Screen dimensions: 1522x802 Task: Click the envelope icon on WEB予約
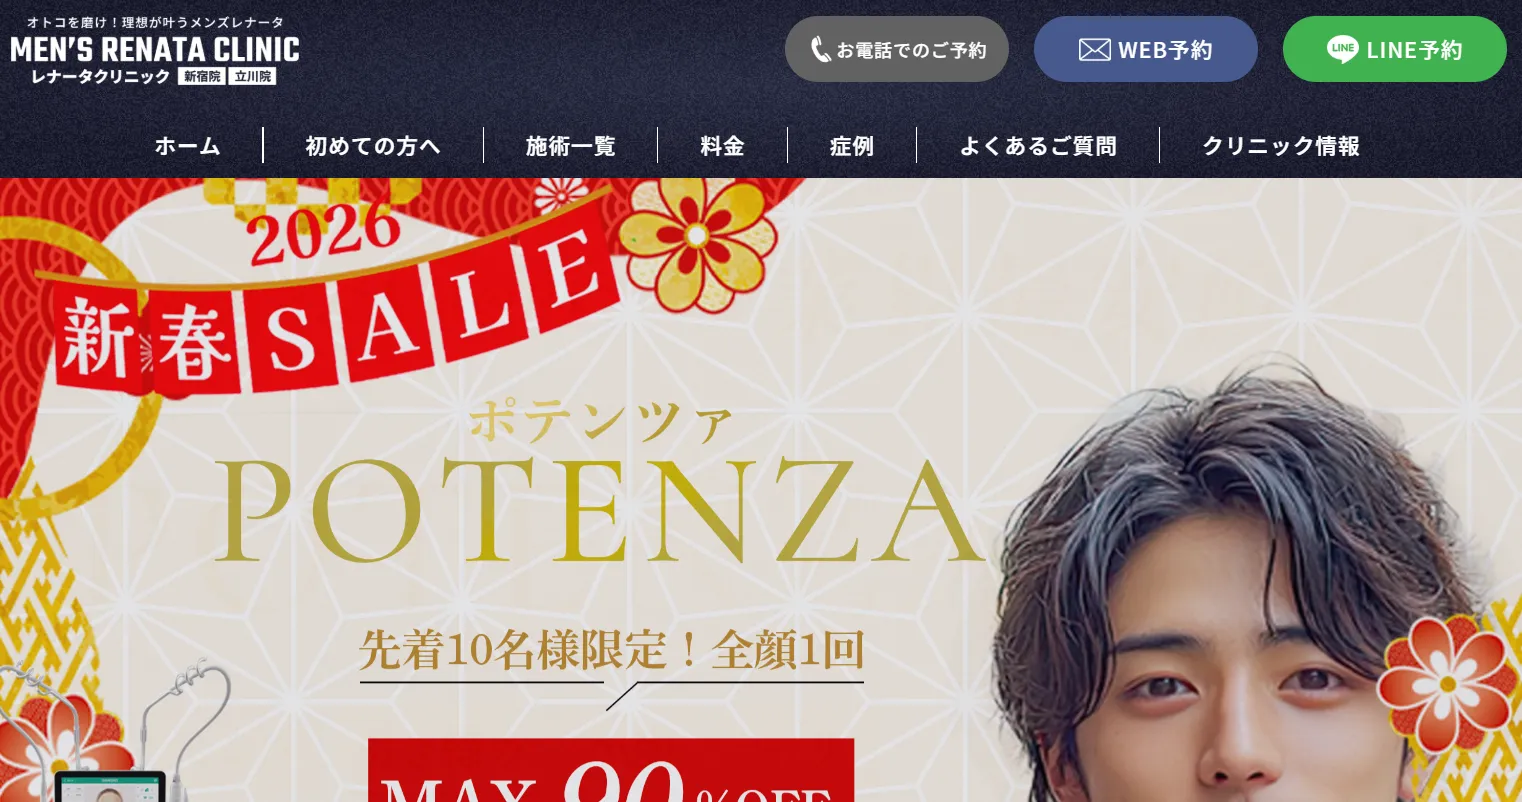1094,50
